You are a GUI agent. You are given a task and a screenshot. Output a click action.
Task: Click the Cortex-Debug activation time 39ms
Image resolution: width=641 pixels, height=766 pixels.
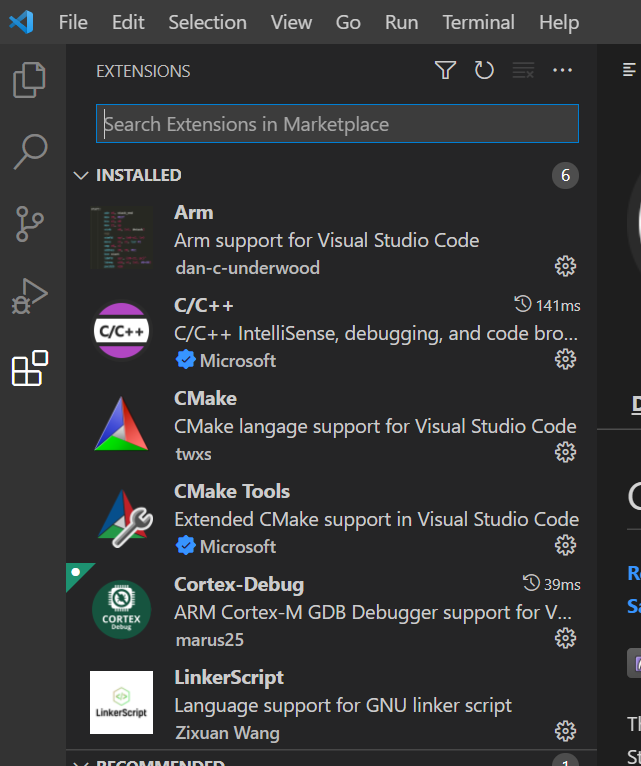pos(552,584)
